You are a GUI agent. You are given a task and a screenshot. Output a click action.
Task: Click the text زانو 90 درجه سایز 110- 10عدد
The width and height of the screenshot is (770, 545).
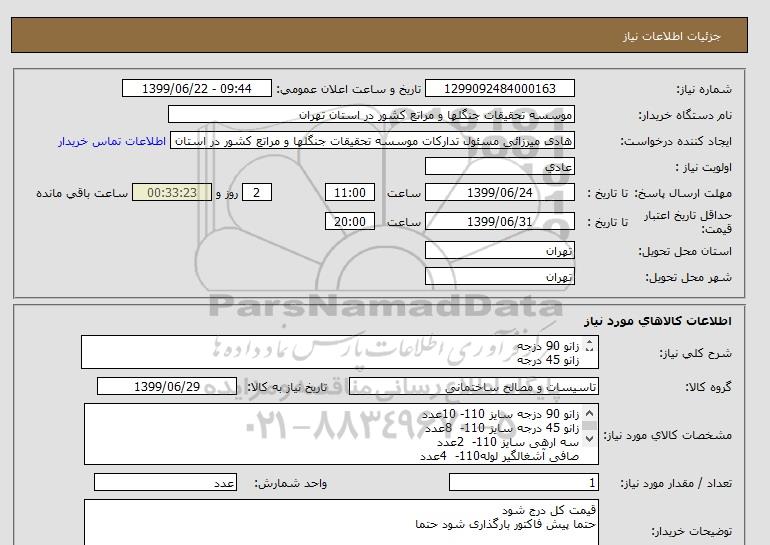500,414
